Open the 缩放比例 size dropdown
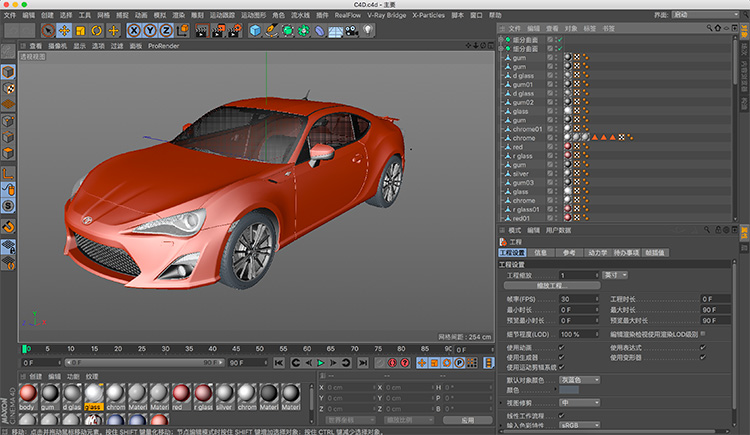 pos(409,420)
